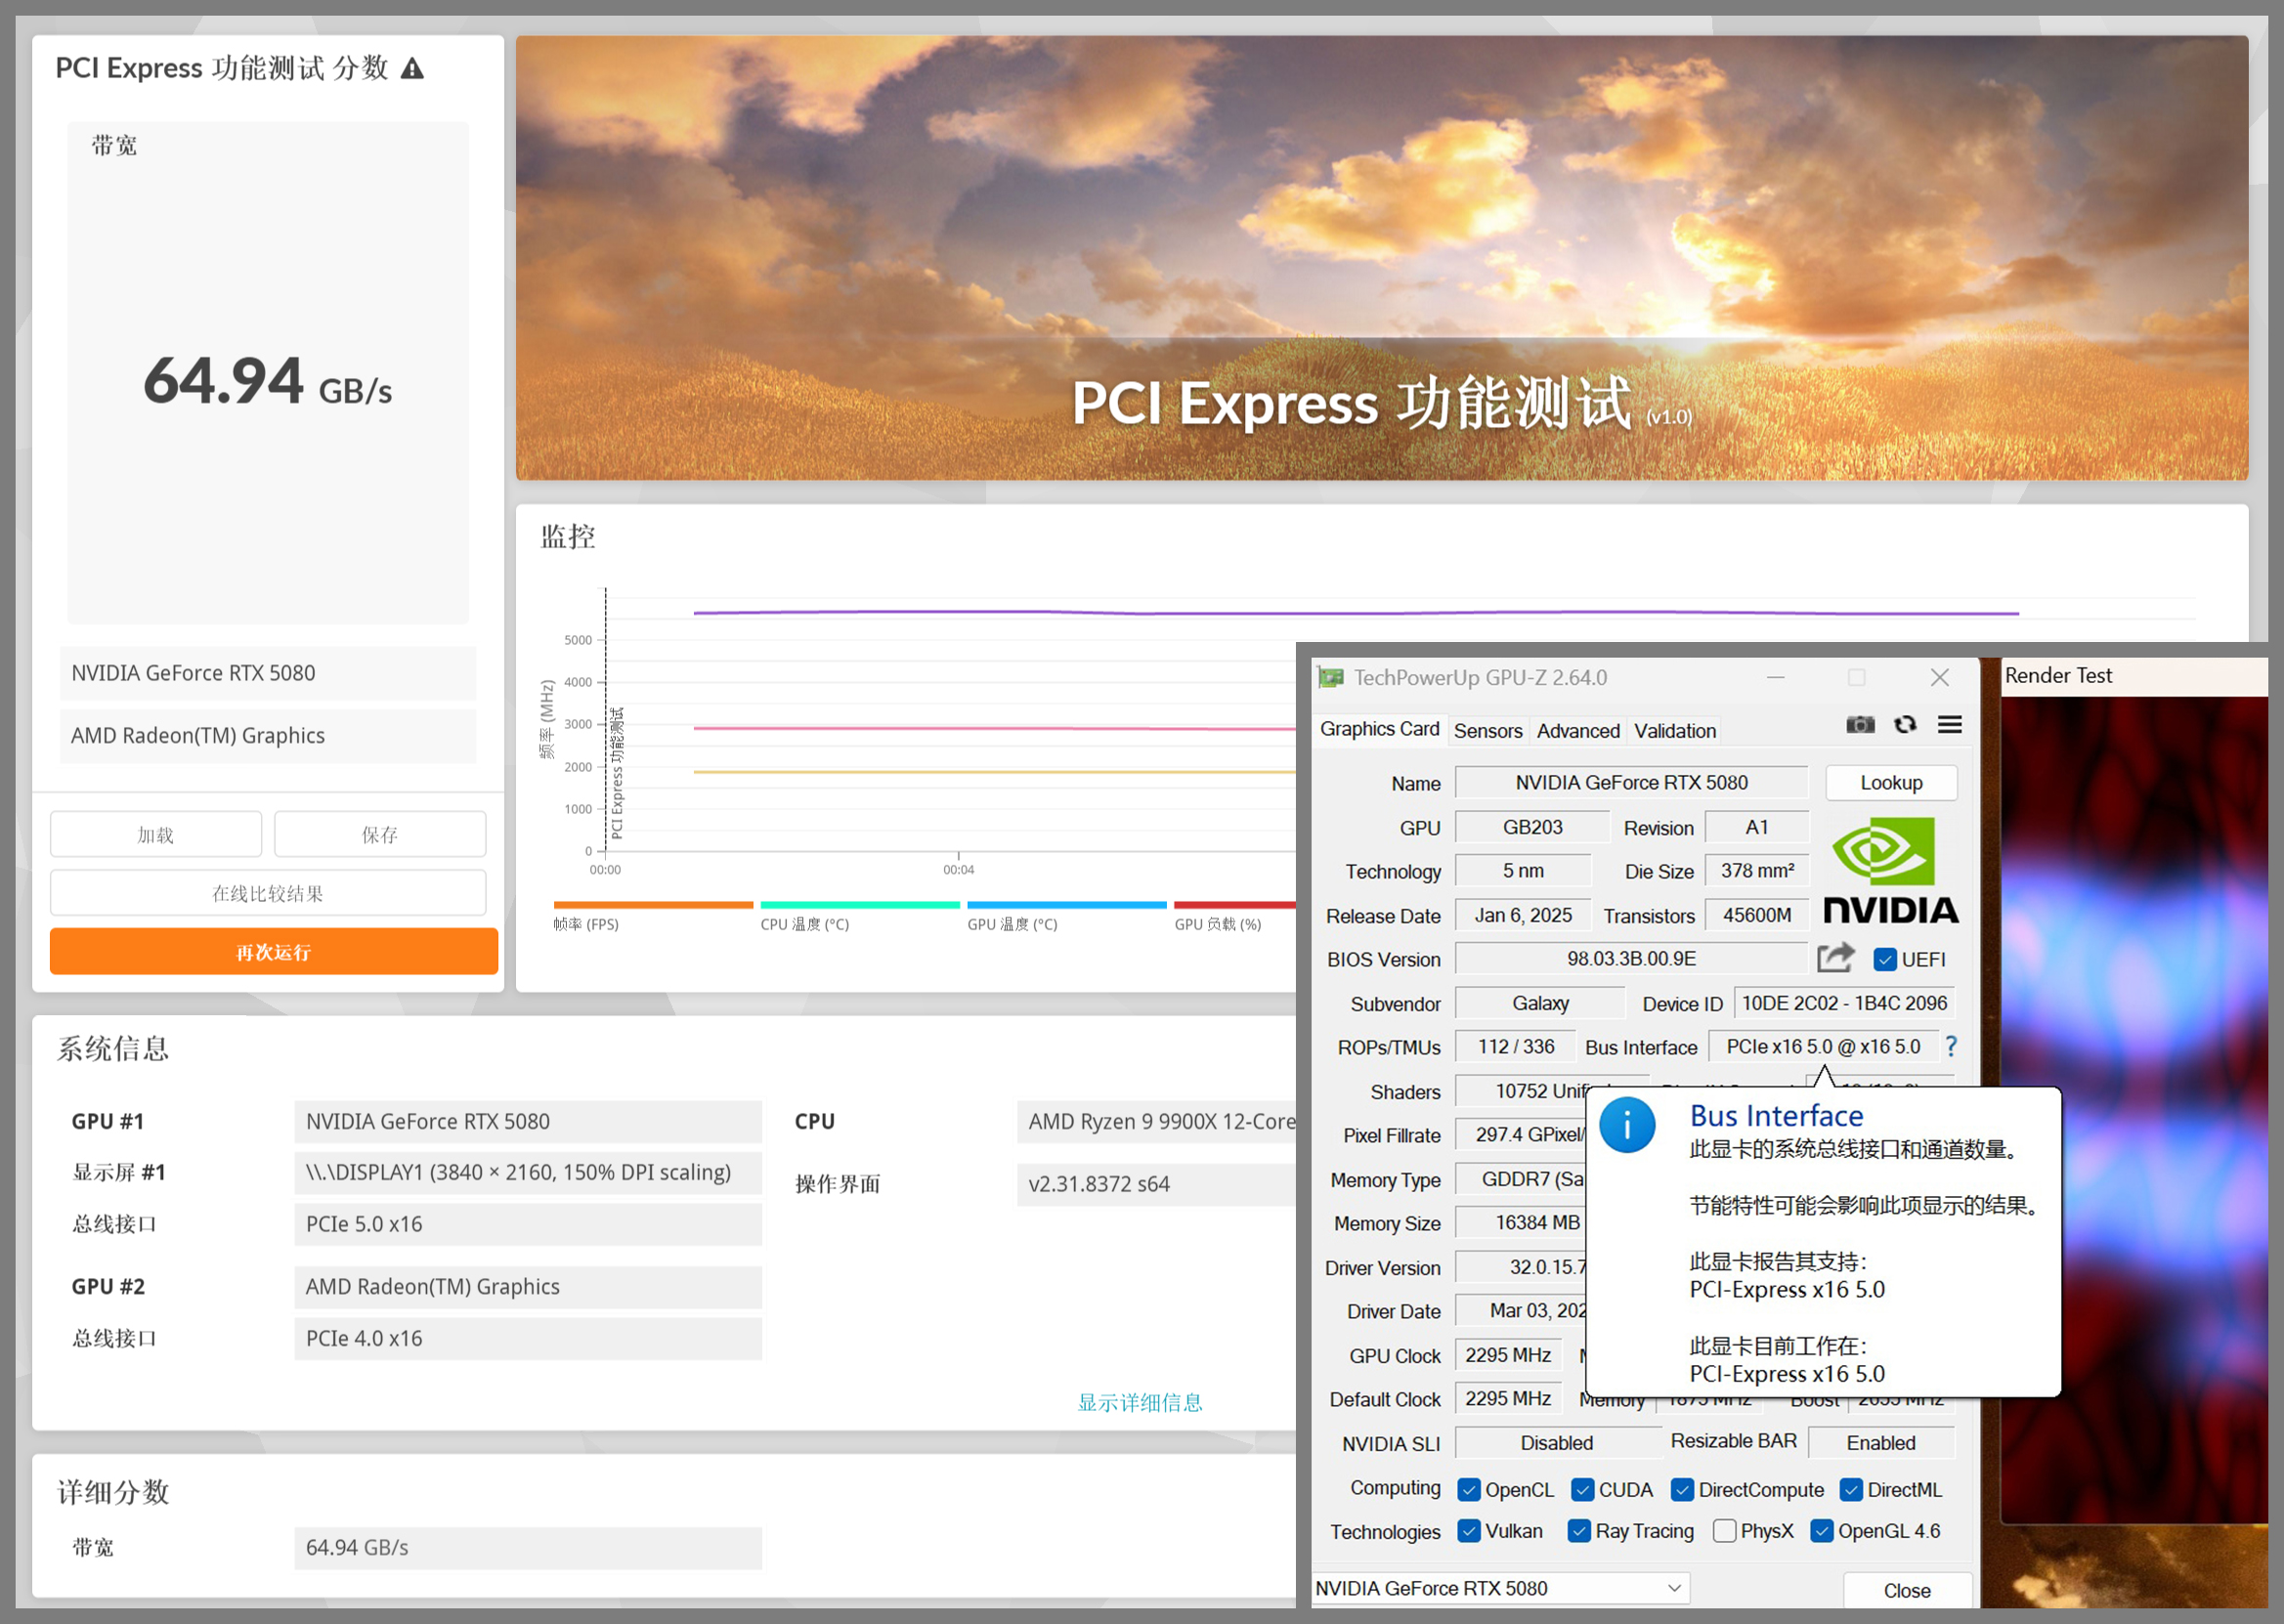Toggle the DirectML checkbox
Viewport: 2284px width, 1624px height.
(1851, 1489)
